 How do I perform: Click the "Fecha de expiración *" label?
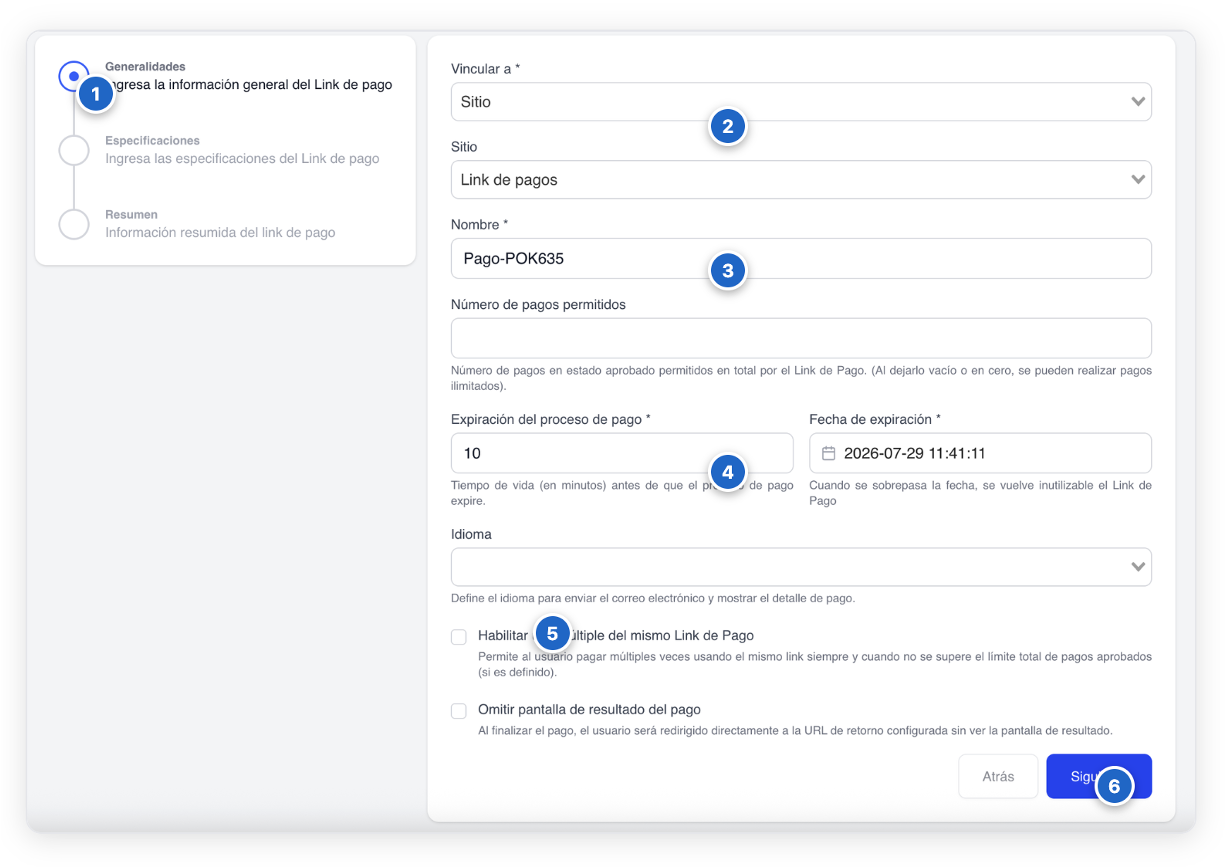tap(875, 419)
